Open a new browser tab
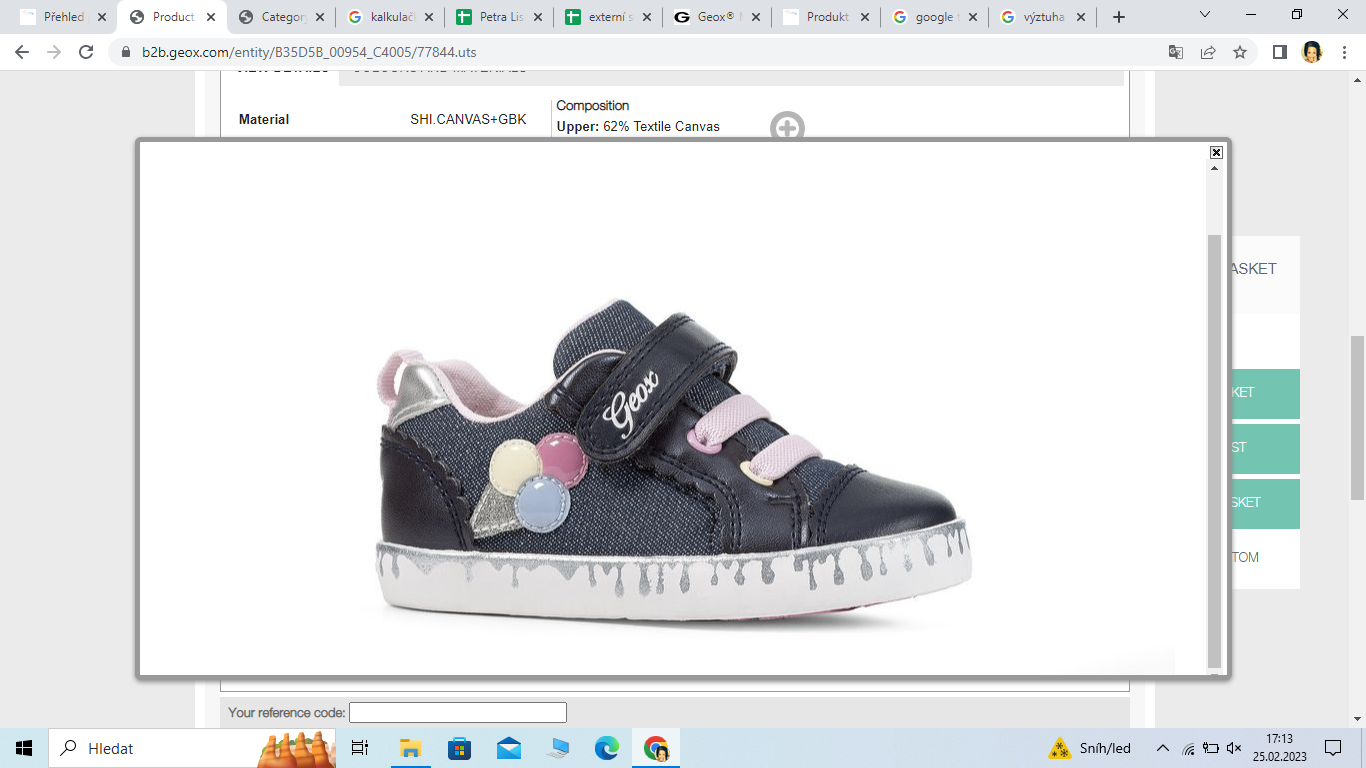 (x=1118, y=17)
